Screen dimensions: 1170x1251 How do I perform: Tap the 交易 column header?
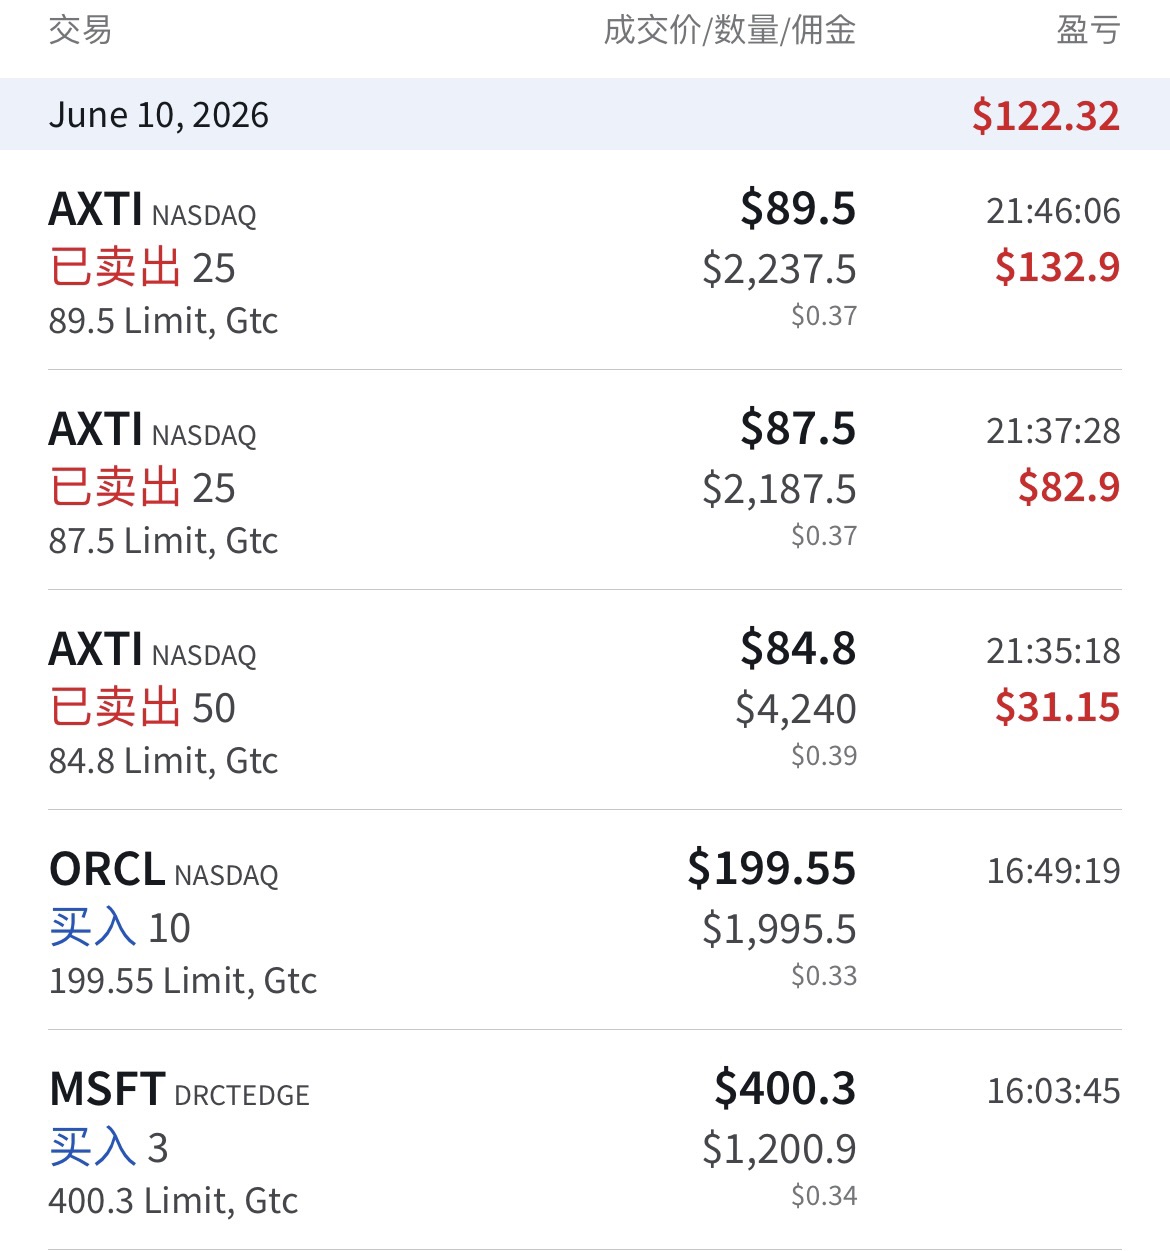point(80,30)
